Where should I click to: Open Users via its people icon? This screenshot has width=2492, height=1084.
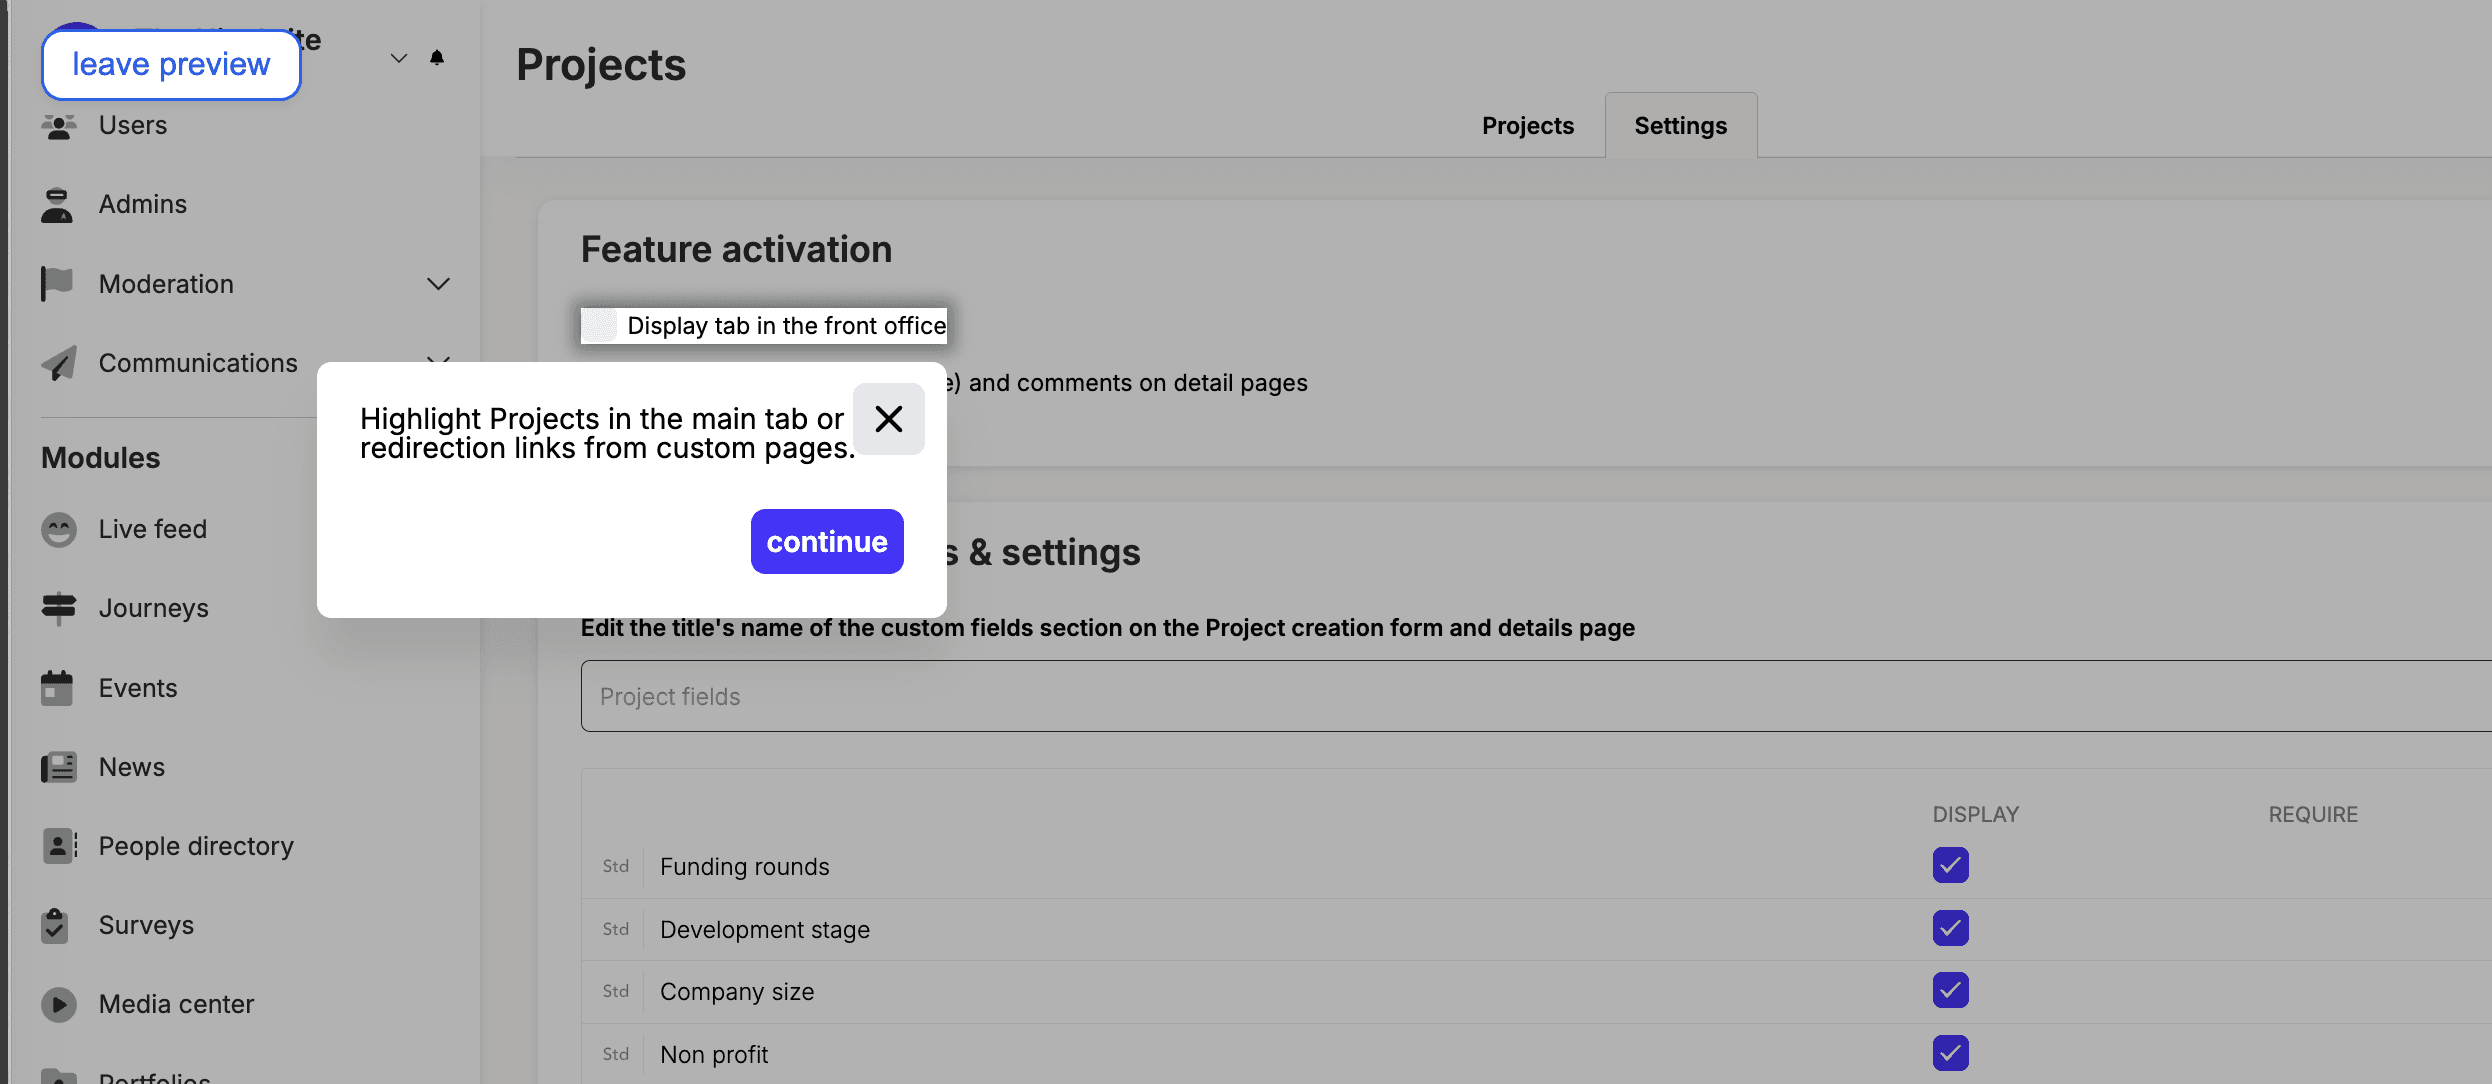[x=59, y=126]
